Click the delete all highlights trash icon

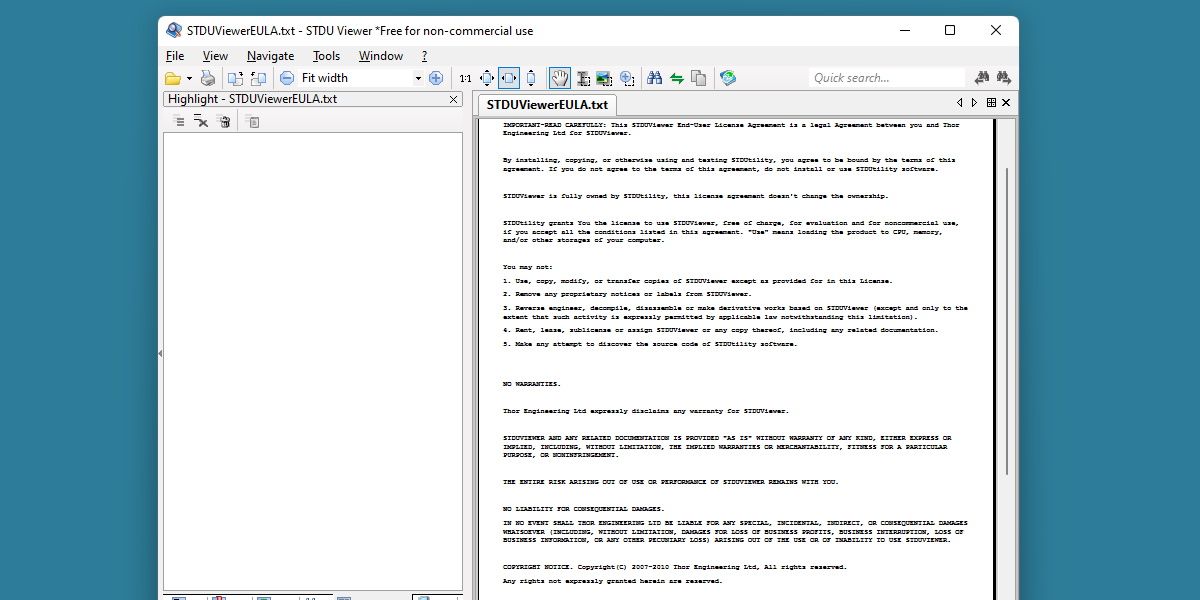pyautogui.click(x=224, y=121)
